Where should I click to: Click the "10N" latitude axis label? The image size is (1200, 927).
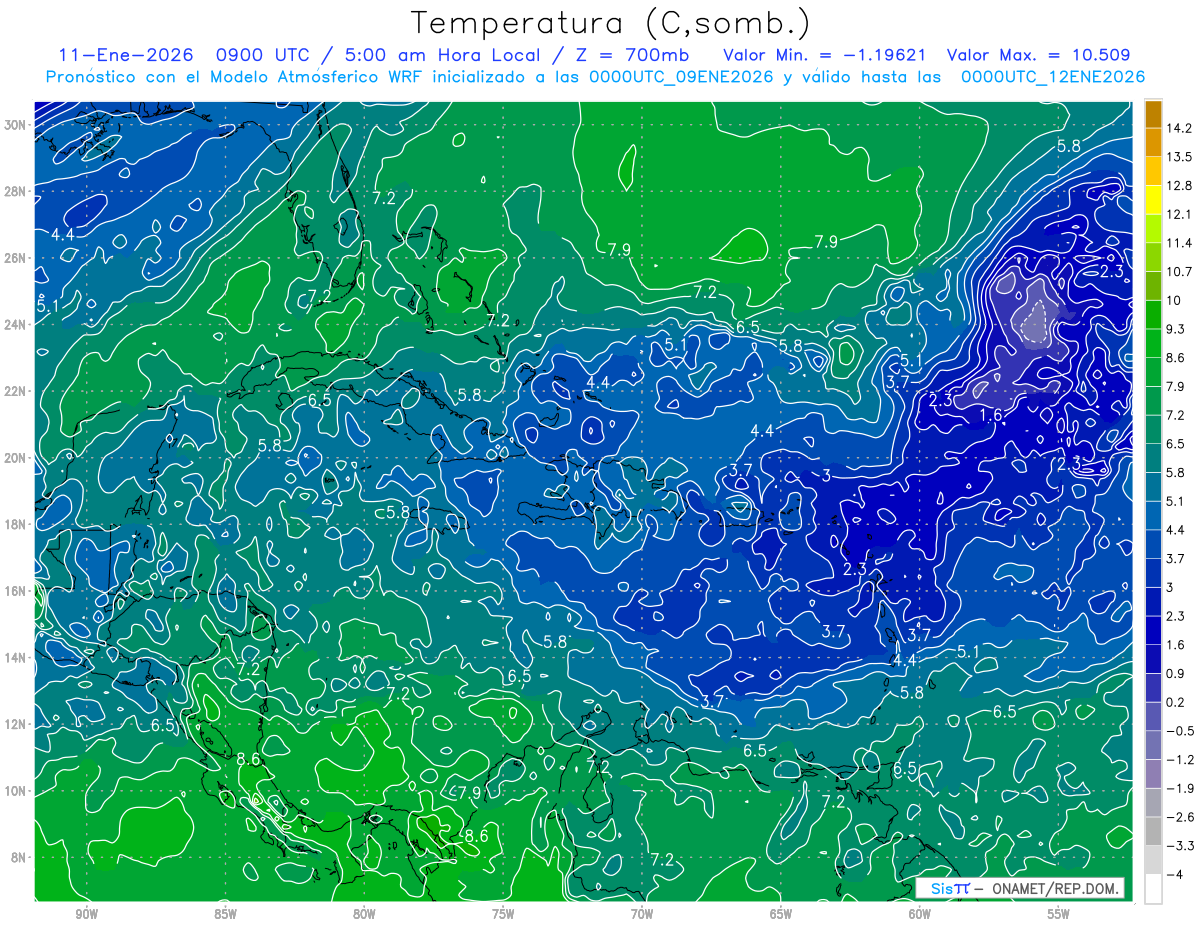point(17,791)
